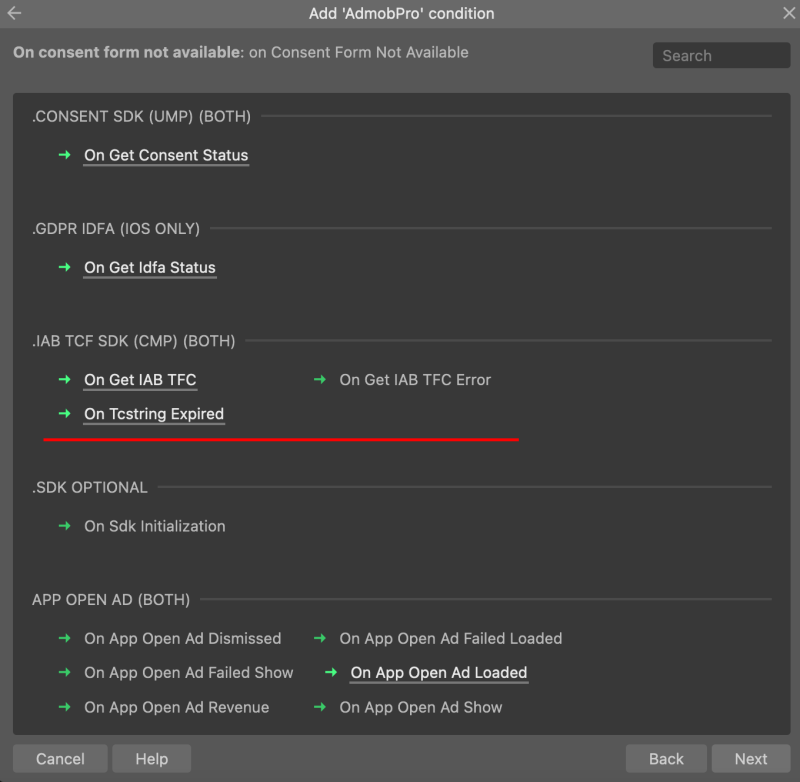Click the green arrow beside On Tcstring Expired

(x=64, y=414)
